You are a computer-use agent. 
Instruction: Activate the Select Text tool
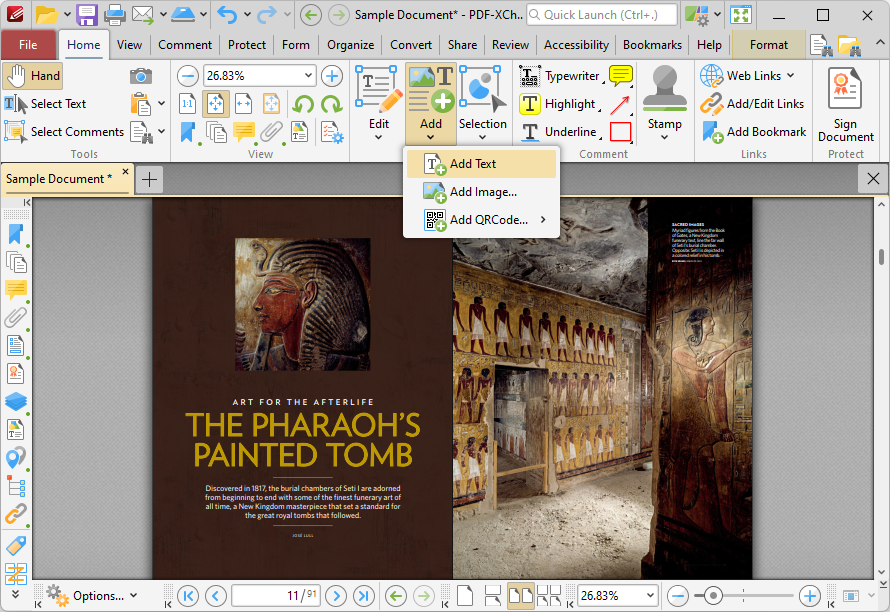45,104
